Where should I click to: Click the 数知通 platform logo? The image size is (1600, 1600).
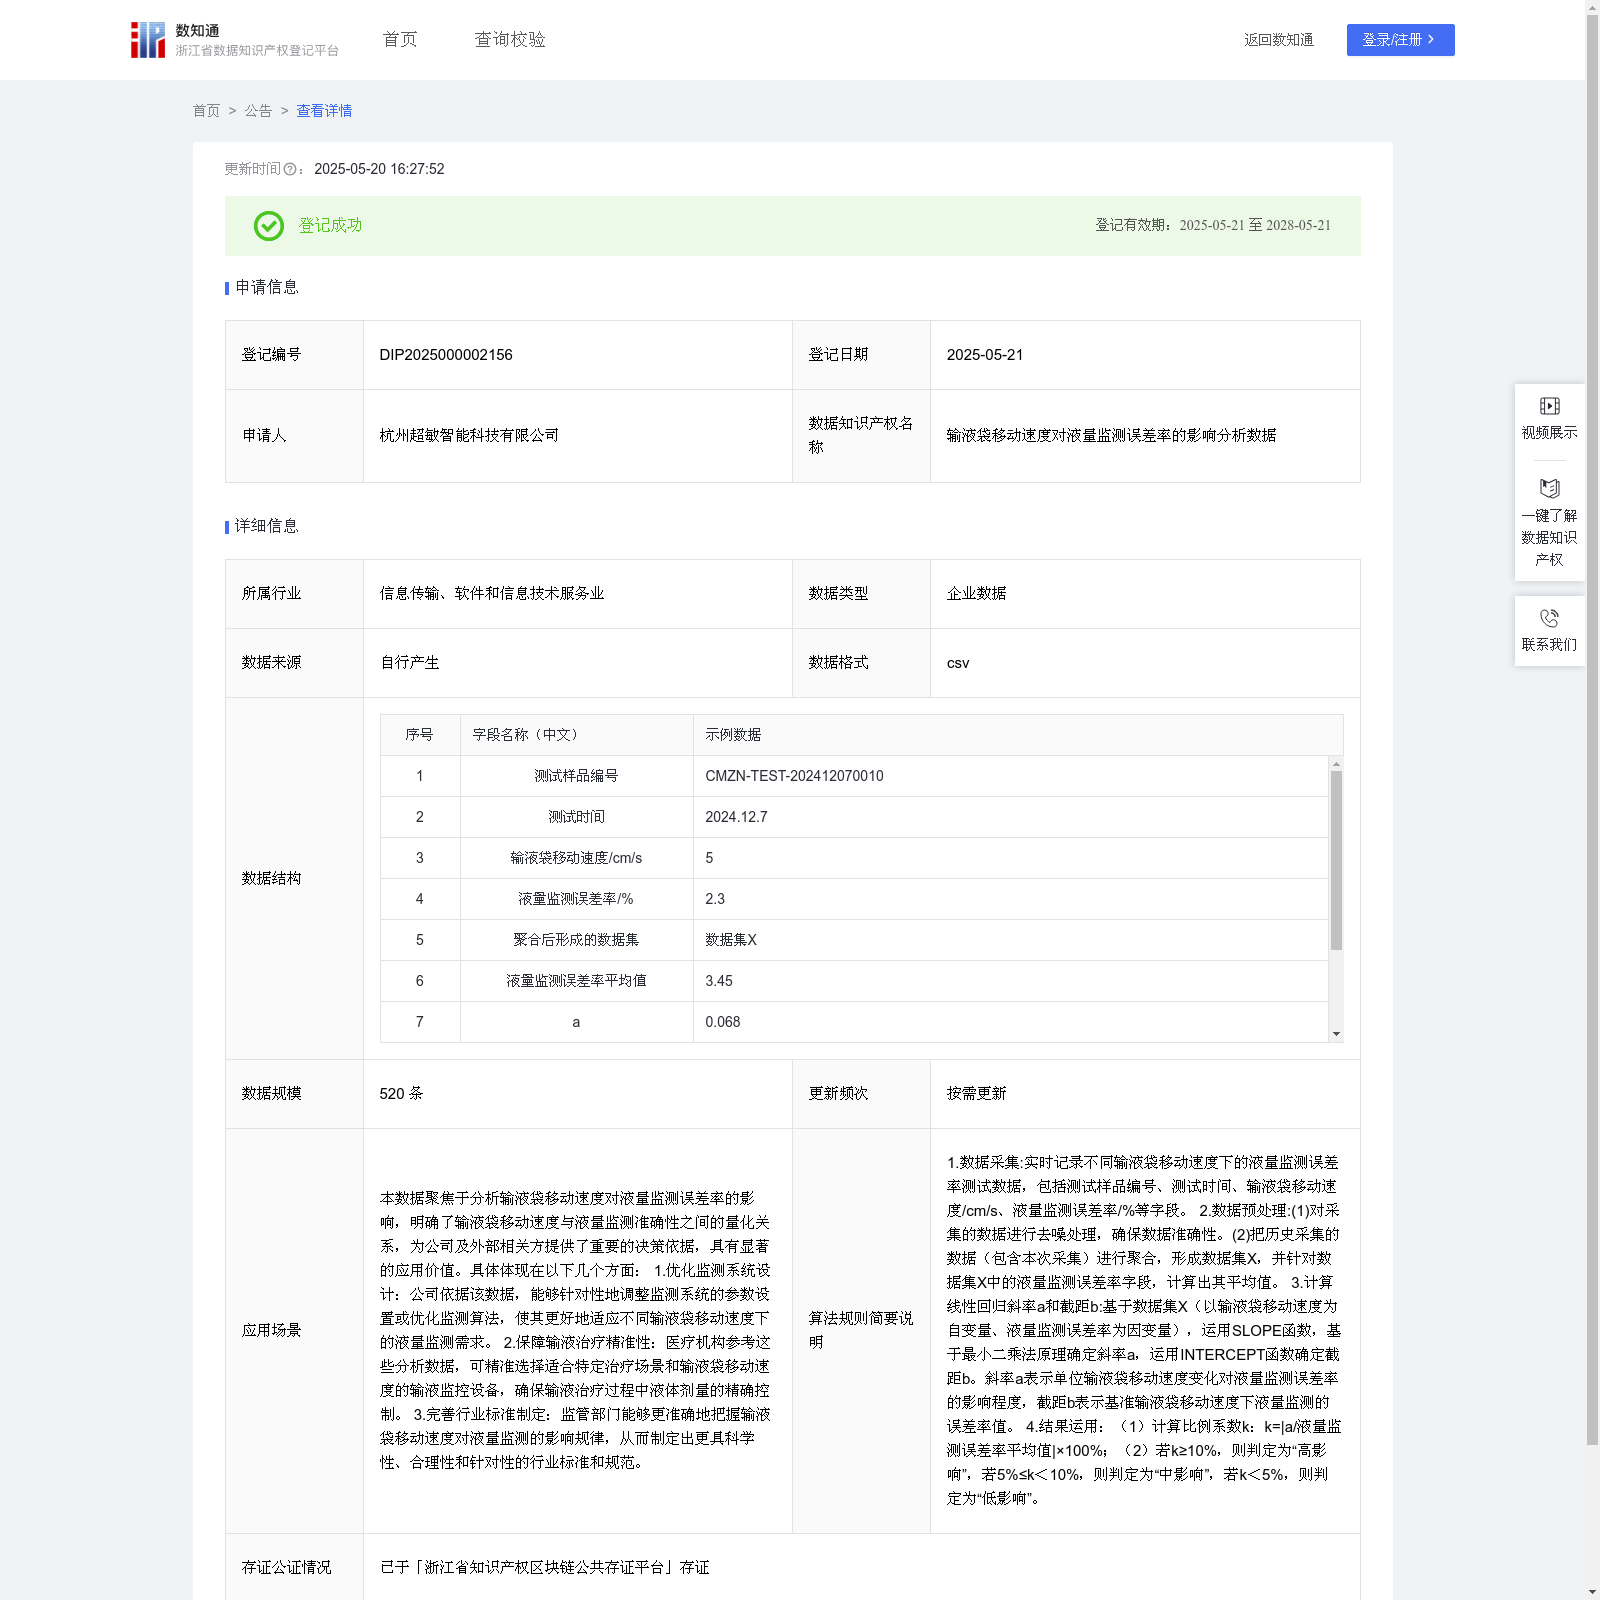(148, 40)
